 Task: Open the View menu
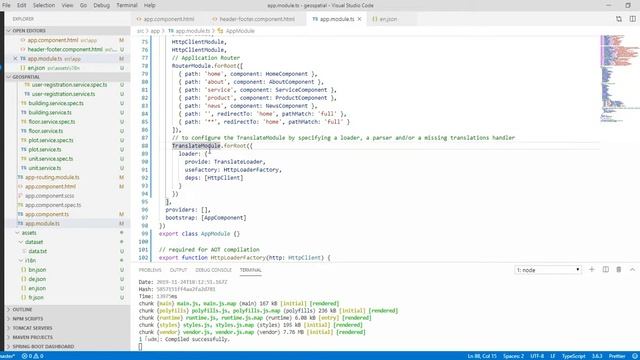67,5
